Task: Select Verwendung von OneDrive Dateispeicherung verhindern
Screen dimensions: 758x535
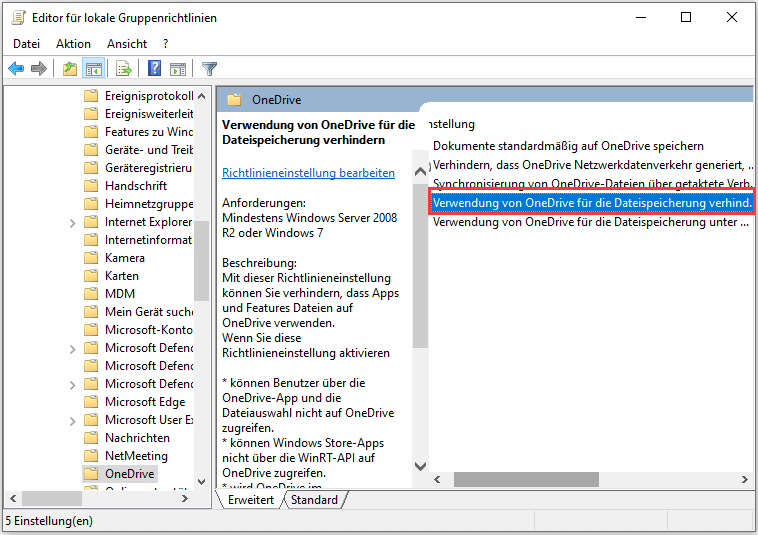Action: (x=593, y=202)
